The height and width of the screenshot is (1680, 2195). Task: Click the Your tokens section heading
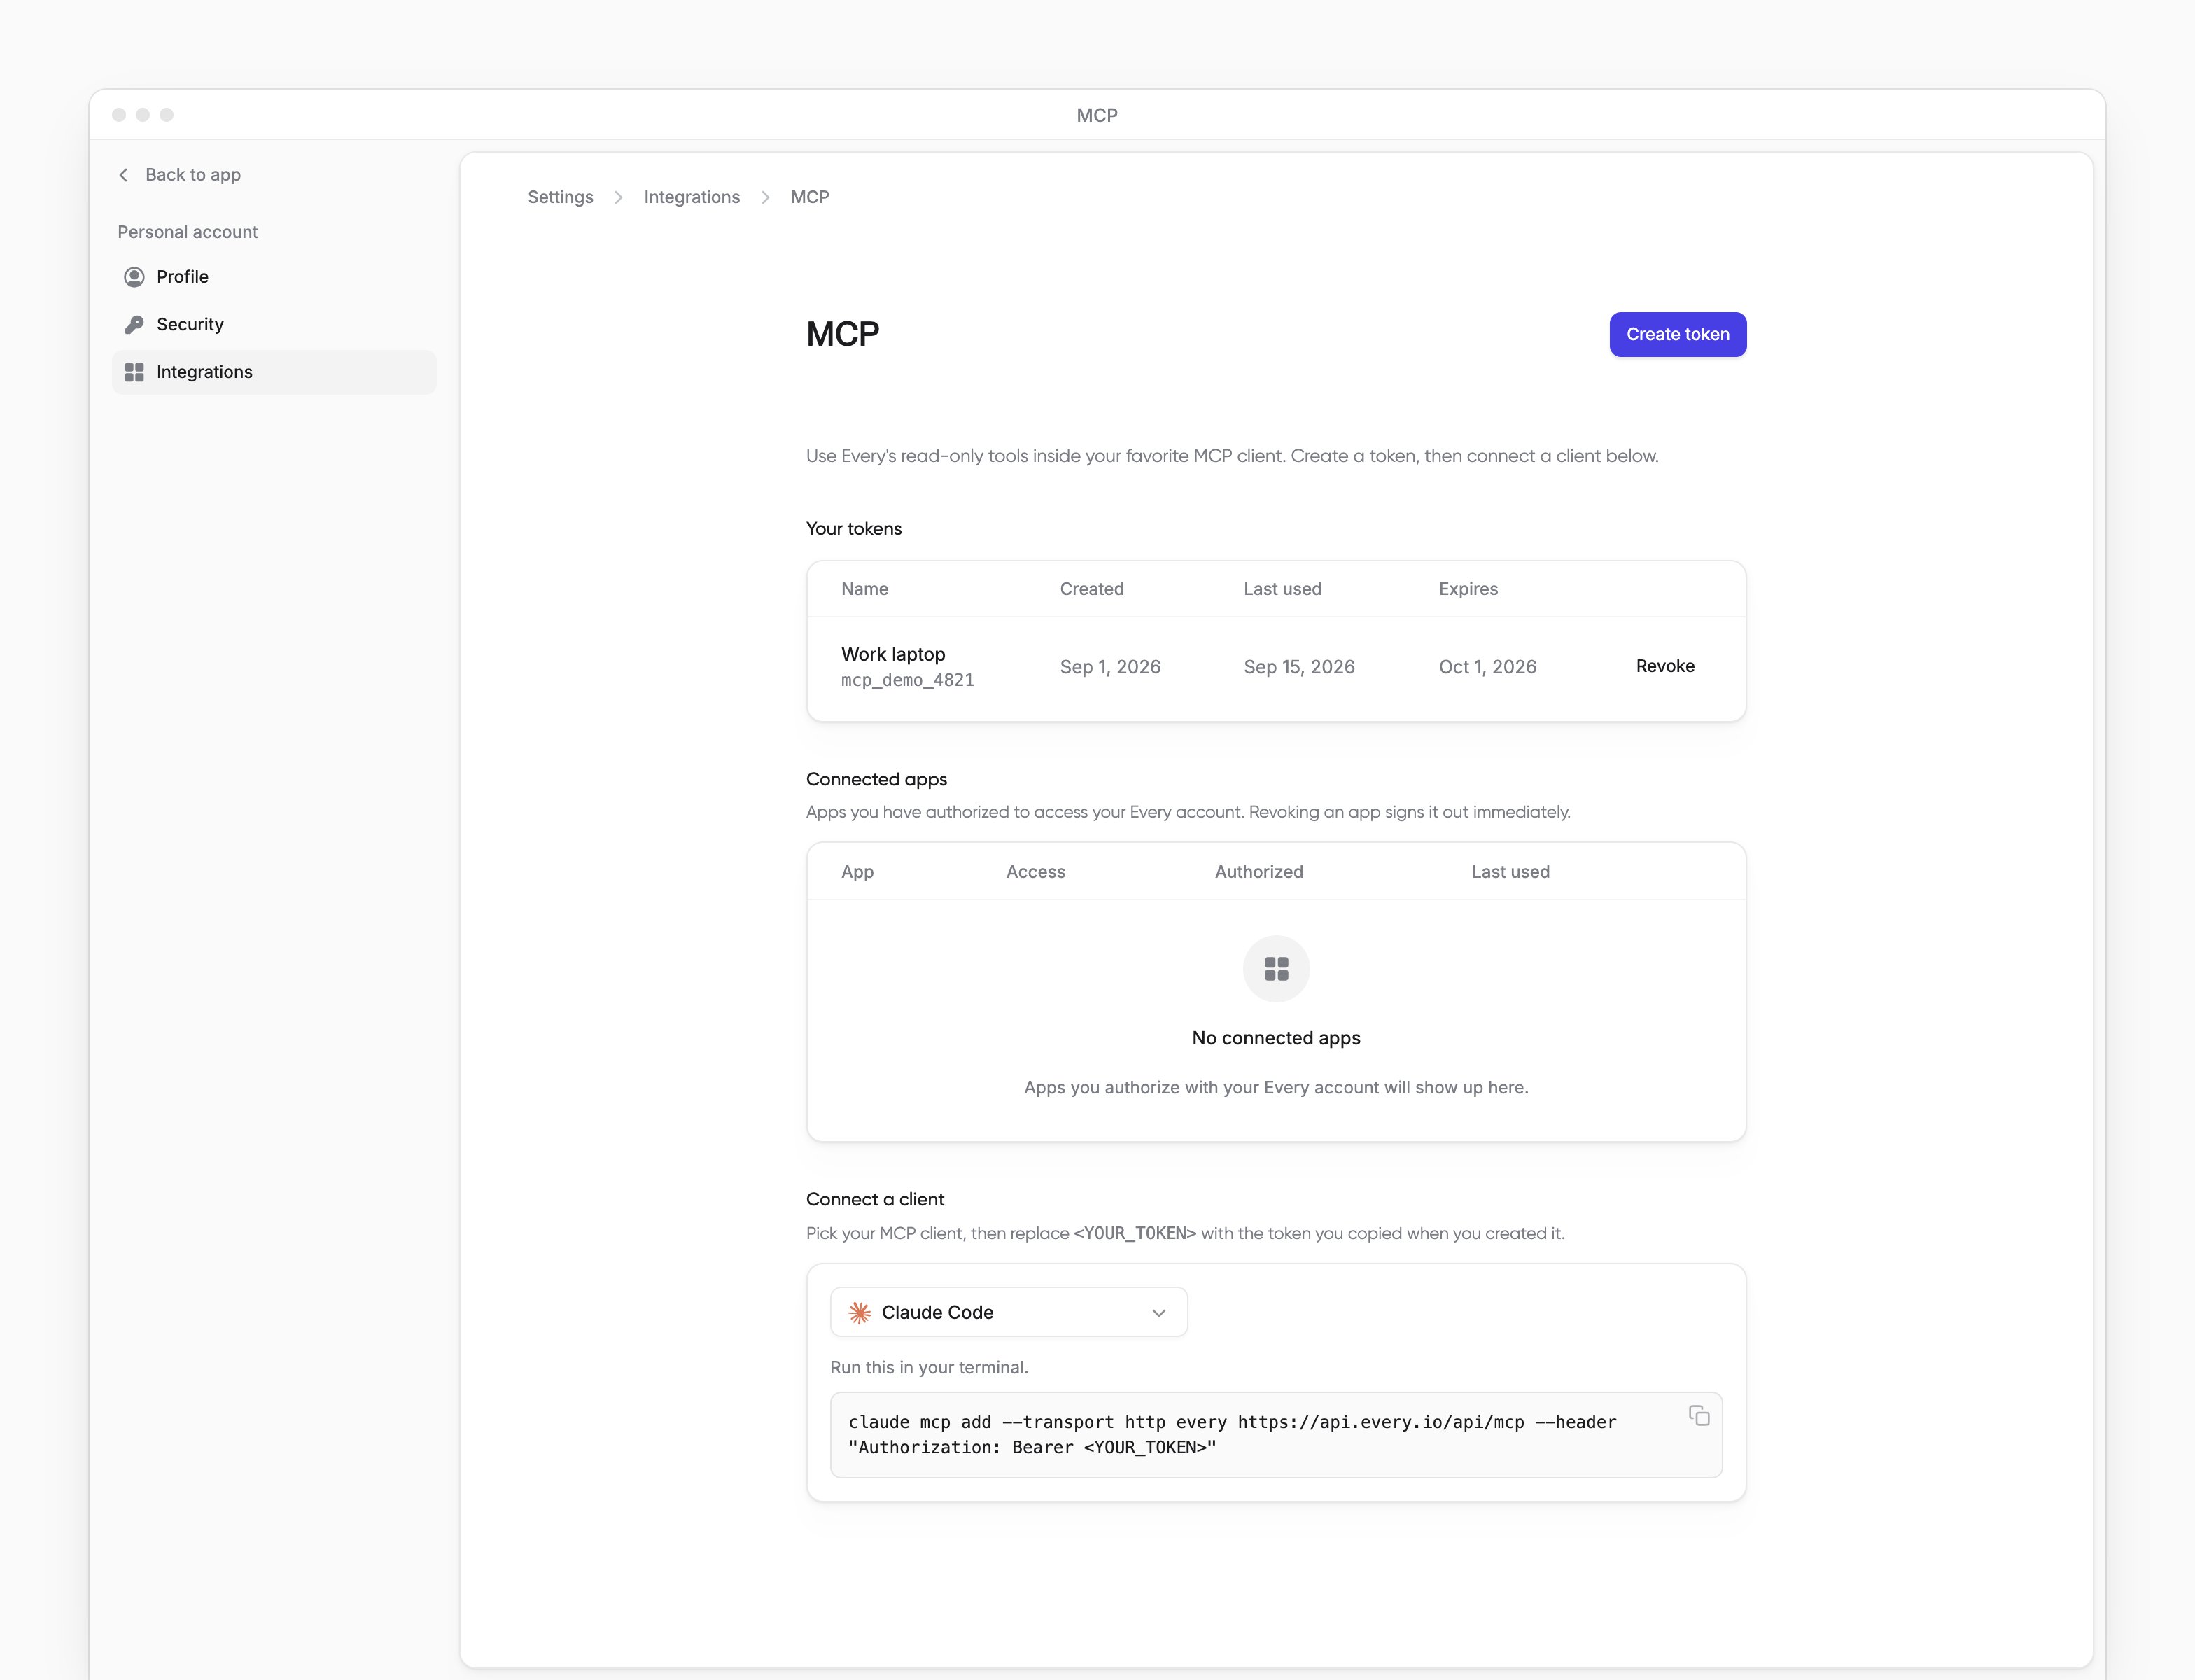point(854,529)
